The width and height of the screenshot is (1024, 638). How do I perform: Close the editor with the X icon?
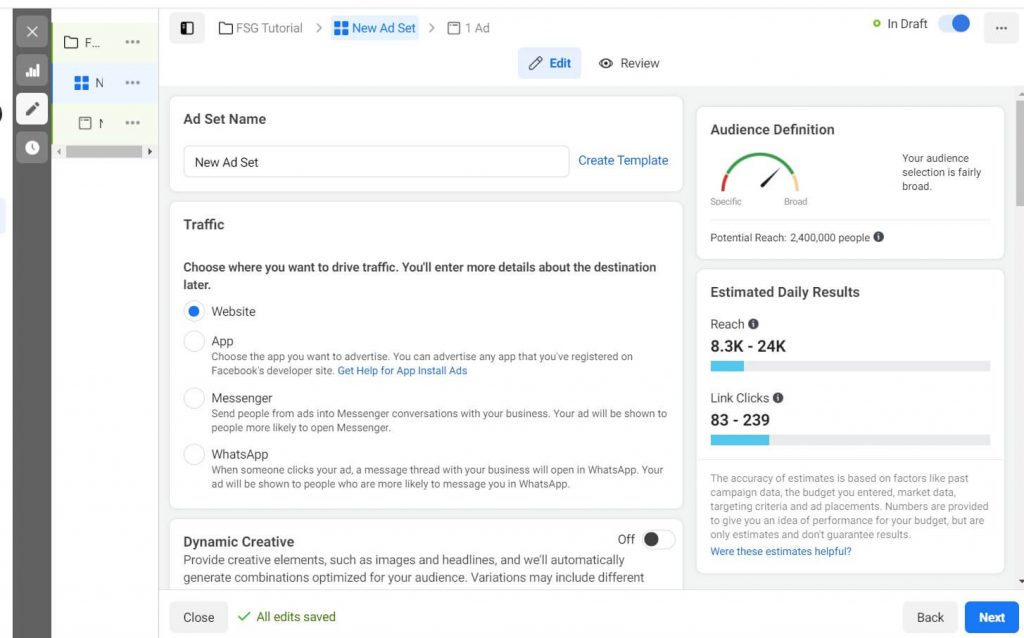coord(32,32)
